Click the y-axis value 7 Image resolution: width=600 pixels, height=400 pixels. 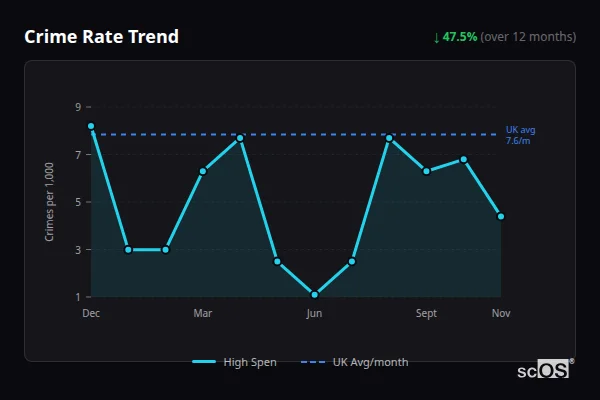(x=78, y=155)
